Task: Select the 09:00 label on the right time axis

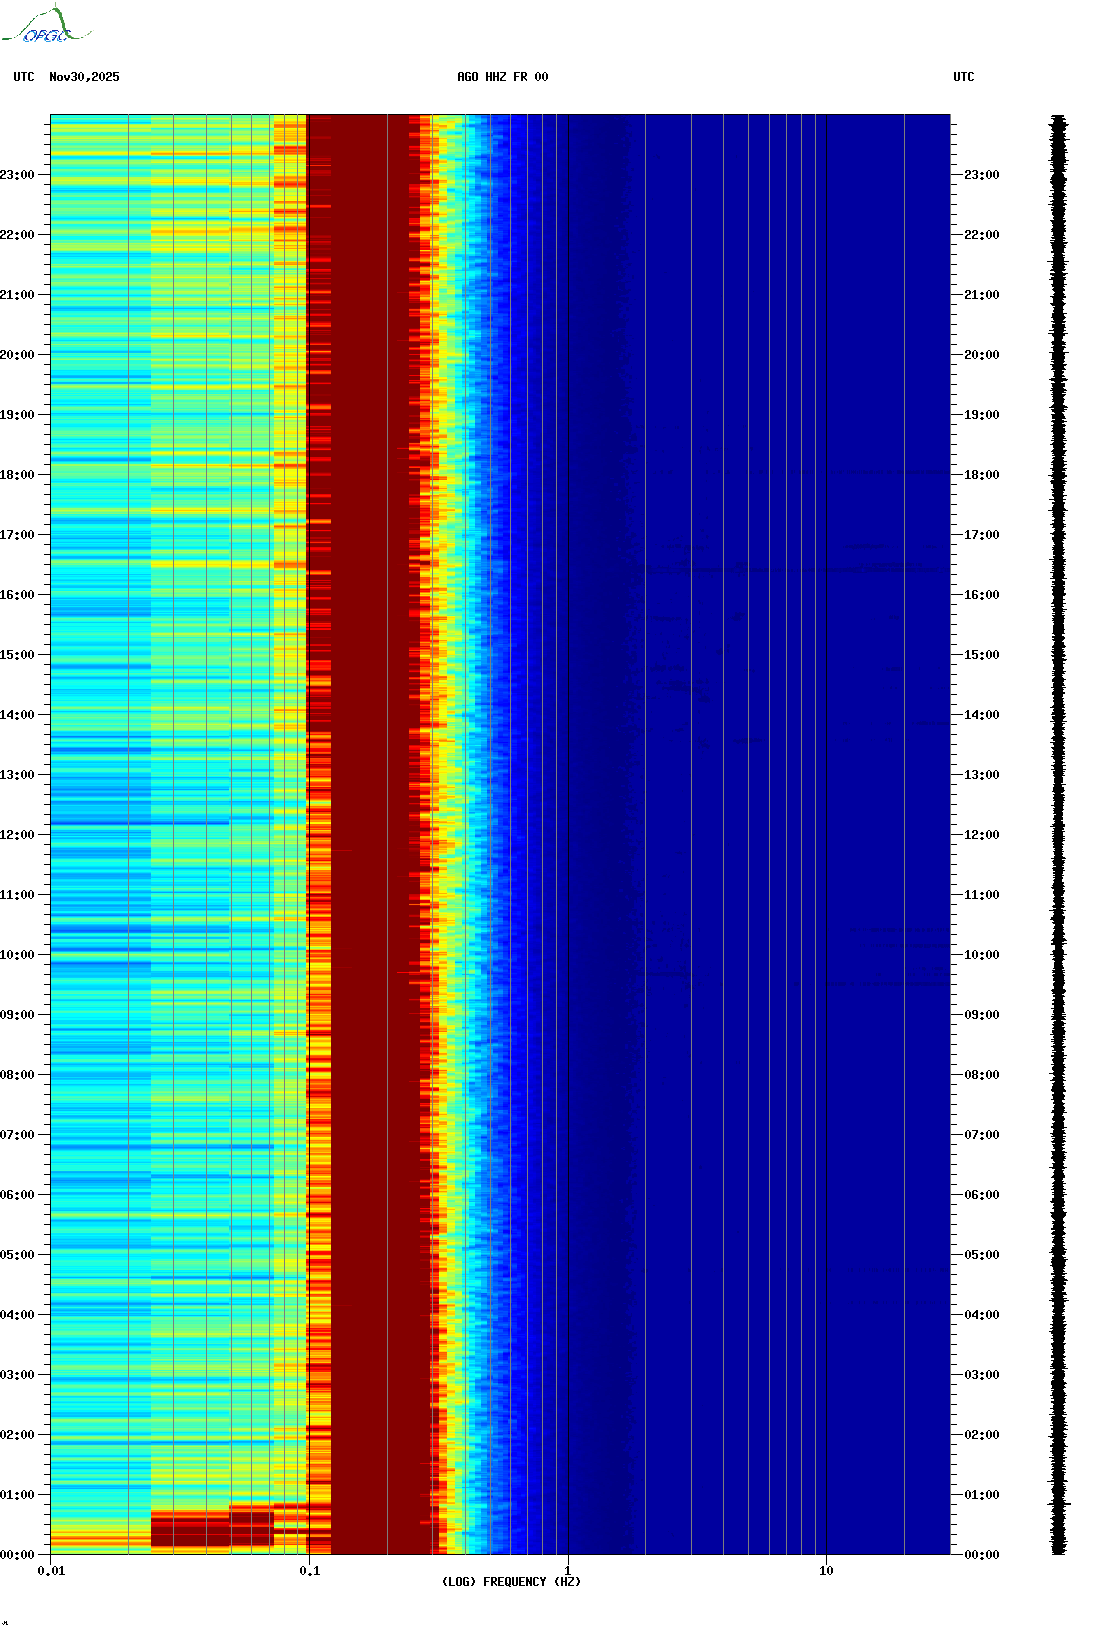Action: [981, 1015]
